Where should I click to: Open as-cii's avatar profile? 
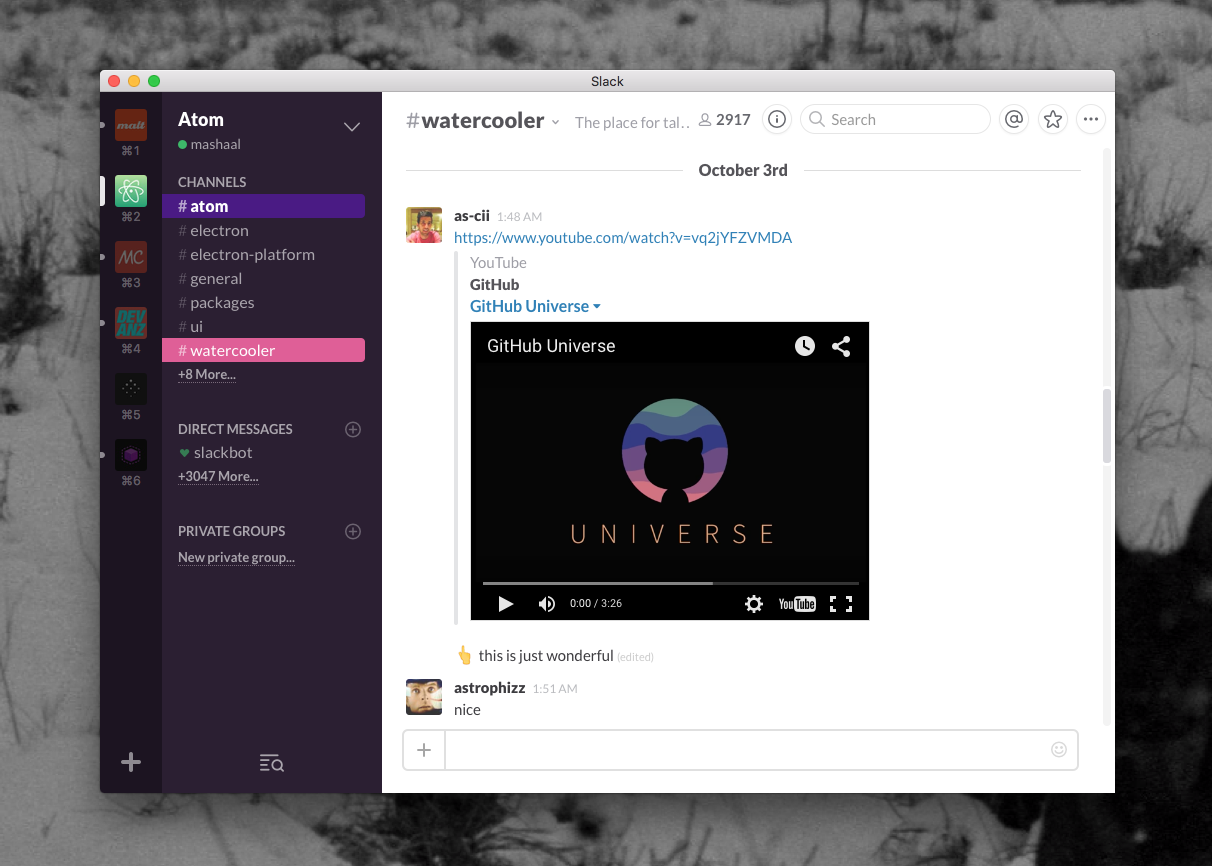click(424, 225)
